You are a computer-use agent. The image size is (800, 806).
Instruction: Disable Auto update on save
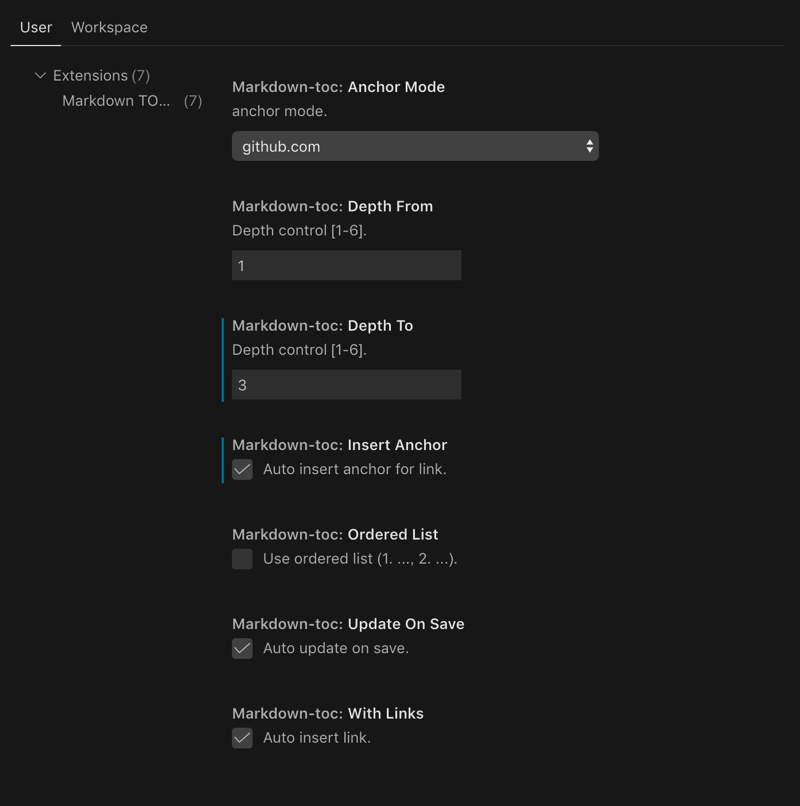click(241, 648)
